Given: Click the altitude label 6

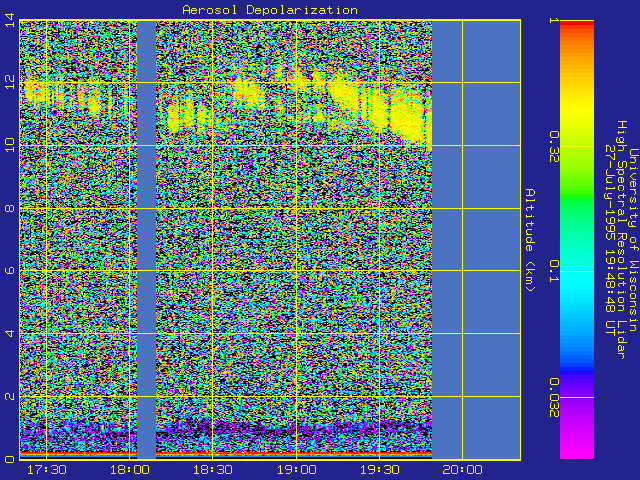Looking at the screenshot, I should click(x=10, y=271).
